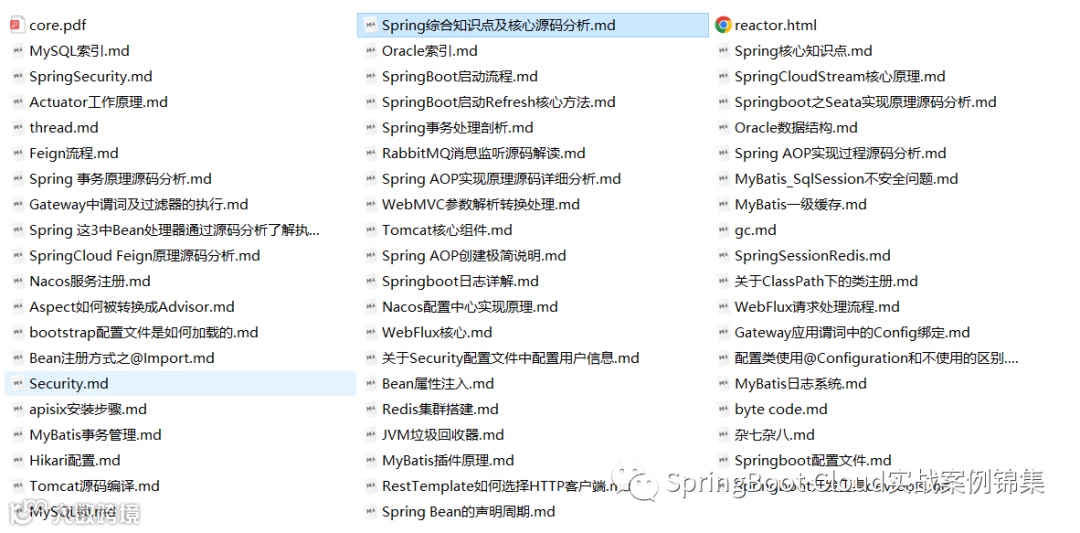The height and width of the screenshot is (533, 1080).
Task: Click the icon of Feign流程.md
Action: pyautogui.click(x=17, y=153)
